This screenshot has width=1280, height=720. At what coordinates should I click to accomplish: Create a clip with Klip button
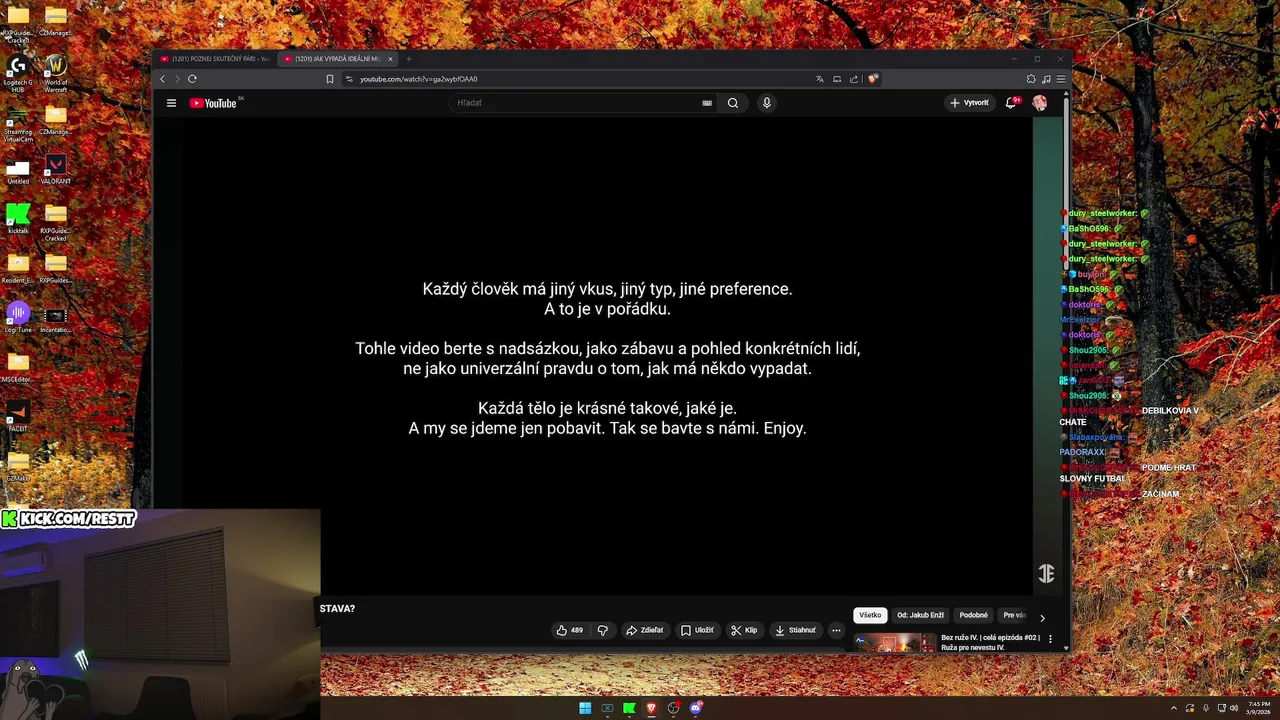coord(744,630)
